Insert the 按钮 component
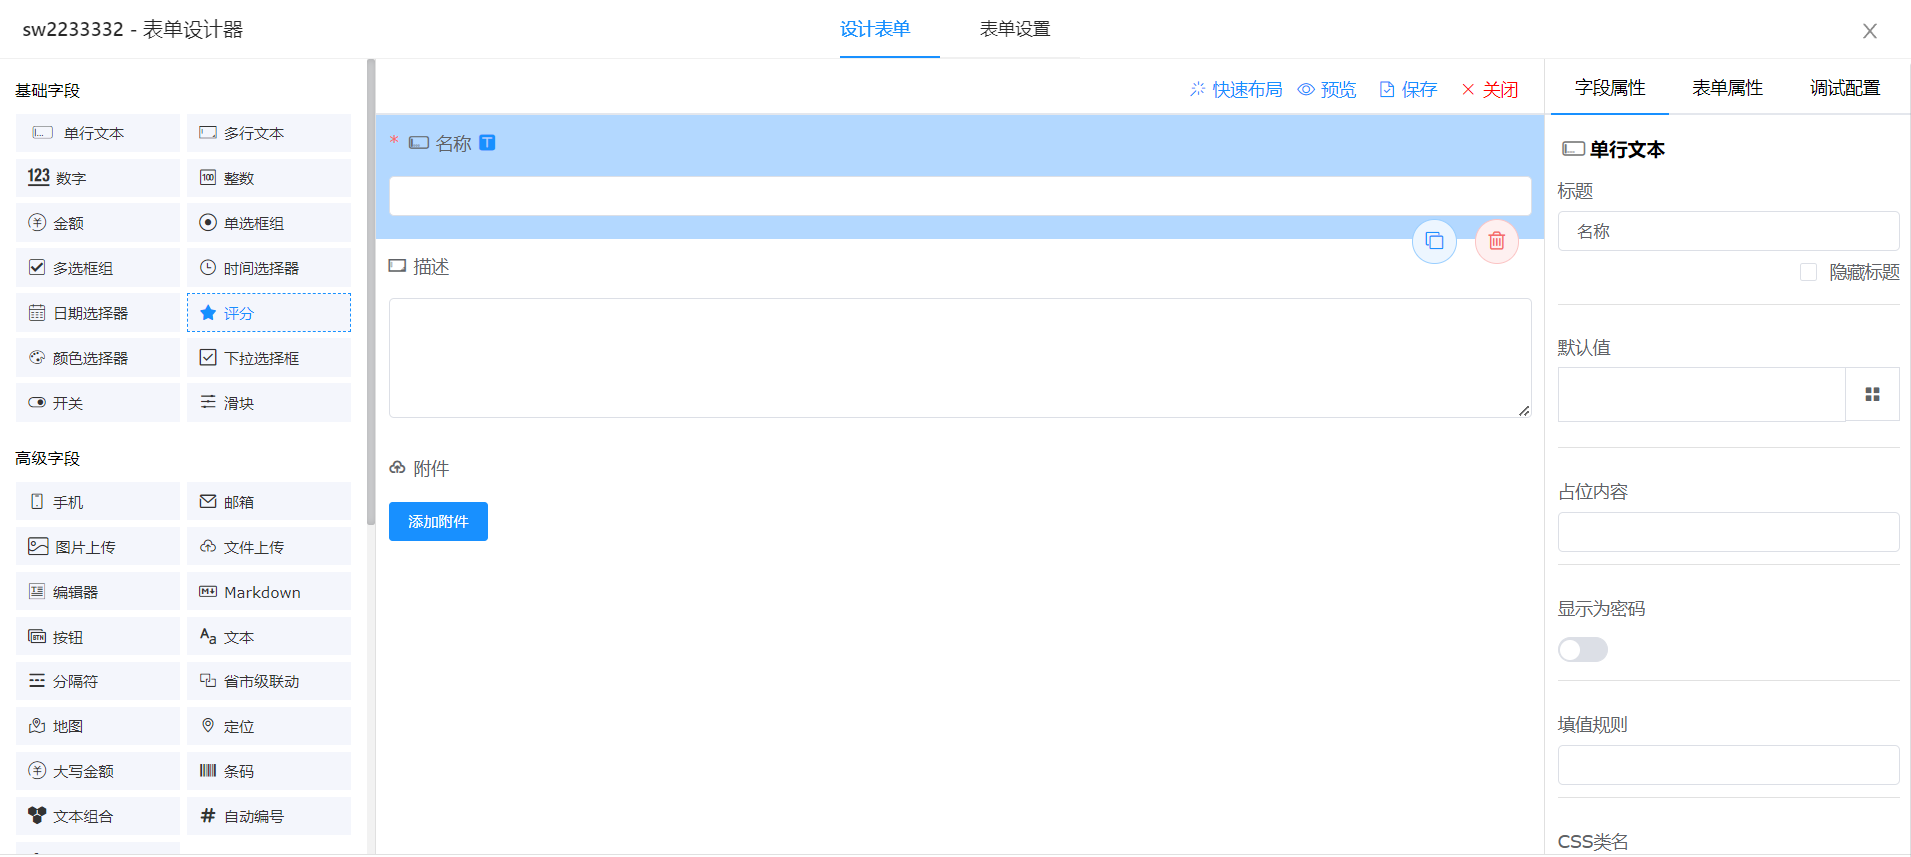This screenshot has width=1911, height=857. (x=97, y=637)
